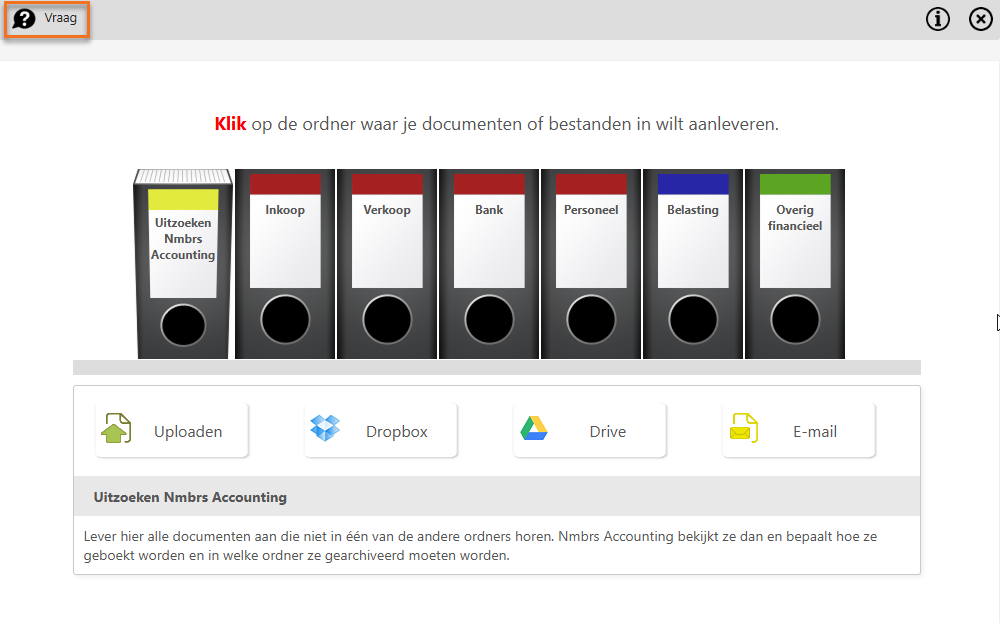Click the Uploaden button
This screenshot has width=1000, height=623.
(x=172, y=430)
